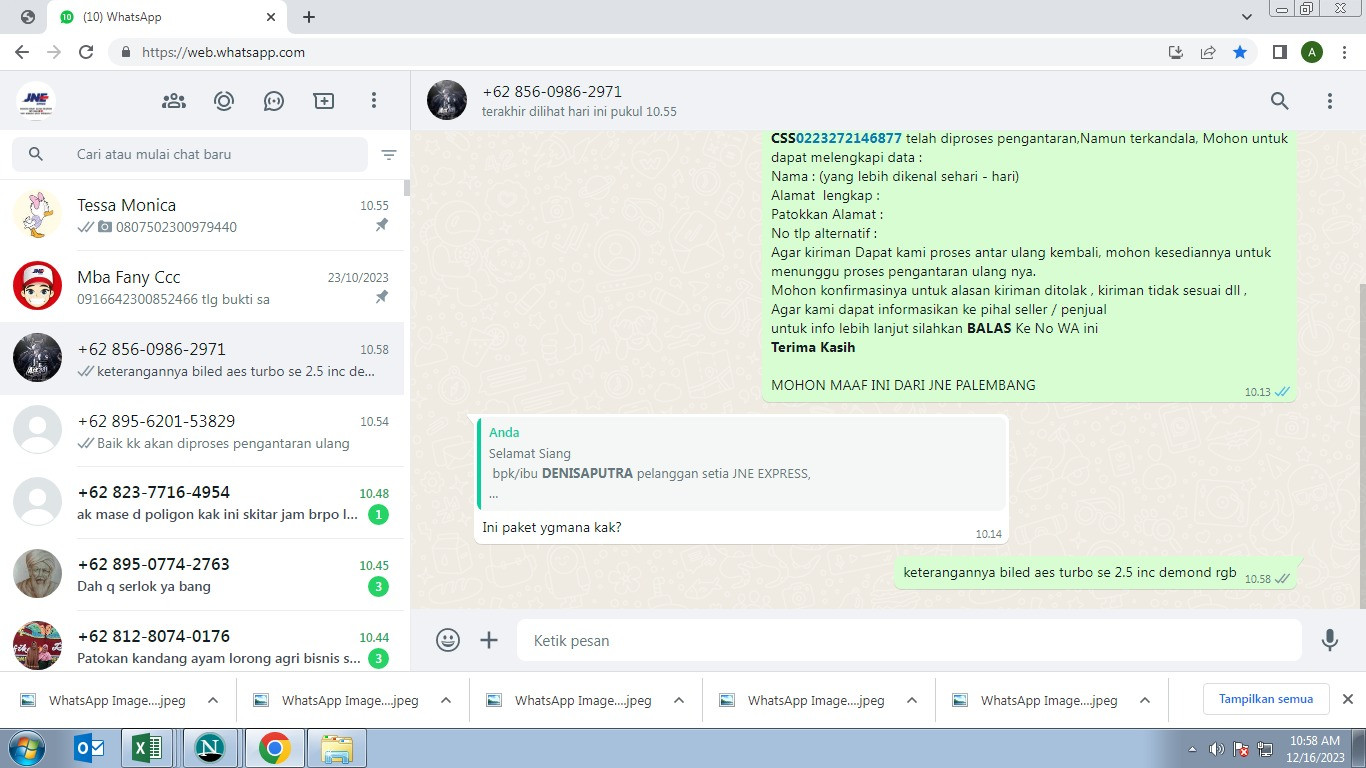Viewport: 1366px width, 768px height.
Task: Open the Chrome three-dot menu
Action: (1344, 52)
